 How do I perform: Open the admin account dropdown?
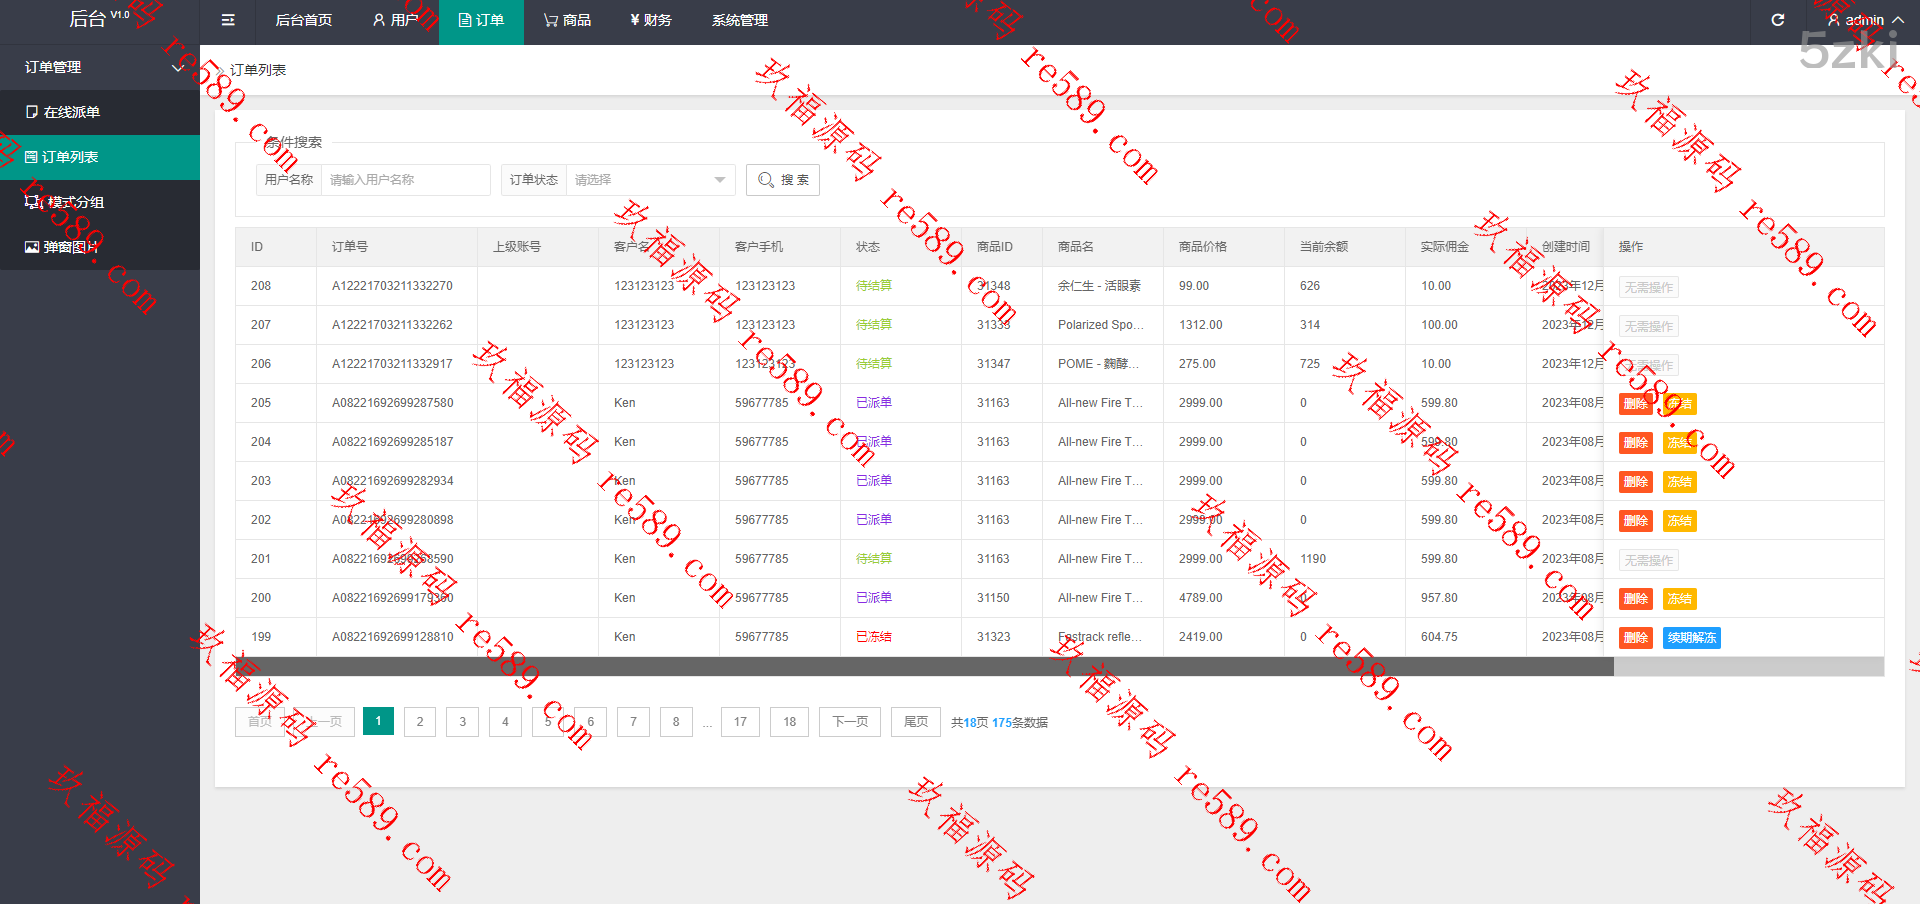1864,20
